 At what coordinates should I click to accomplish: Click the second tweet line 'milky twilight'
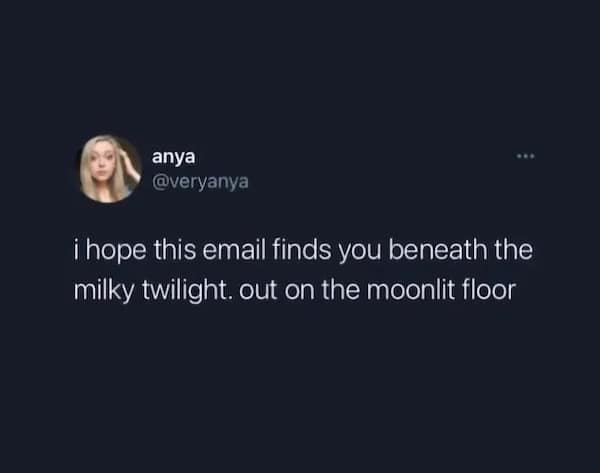pyautogui.click(x=295, y=290)
